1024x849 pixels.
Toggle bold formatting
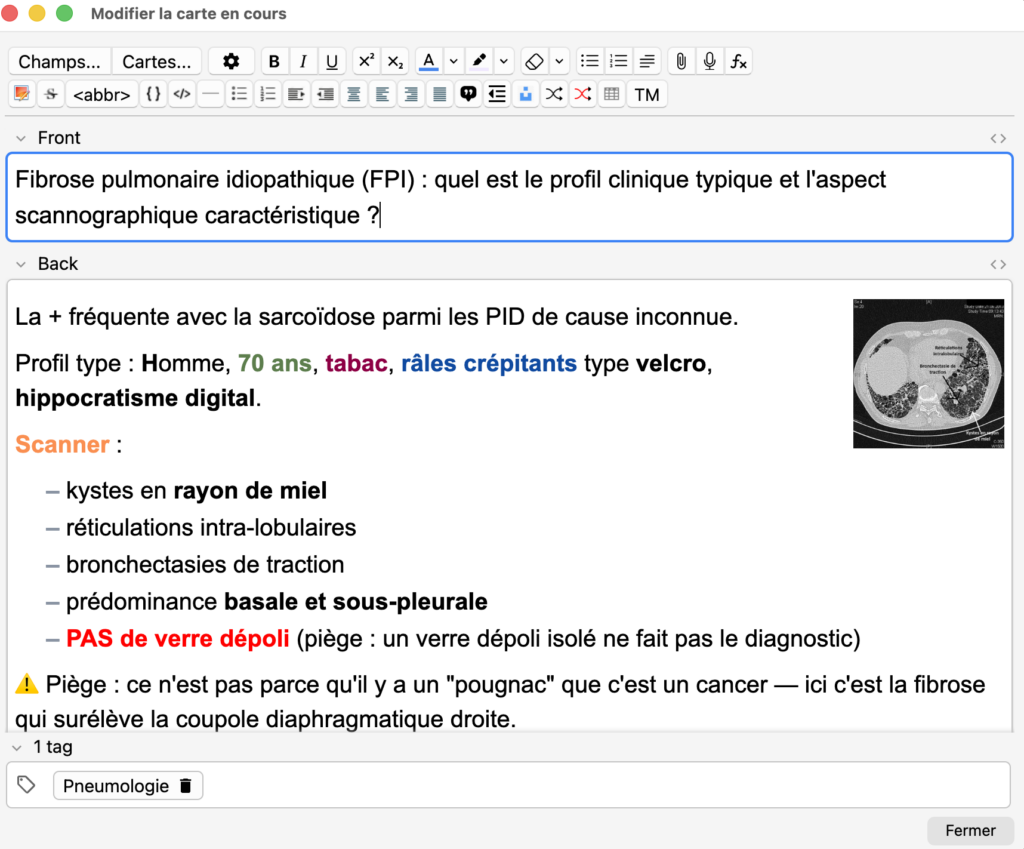coord(274,61)
